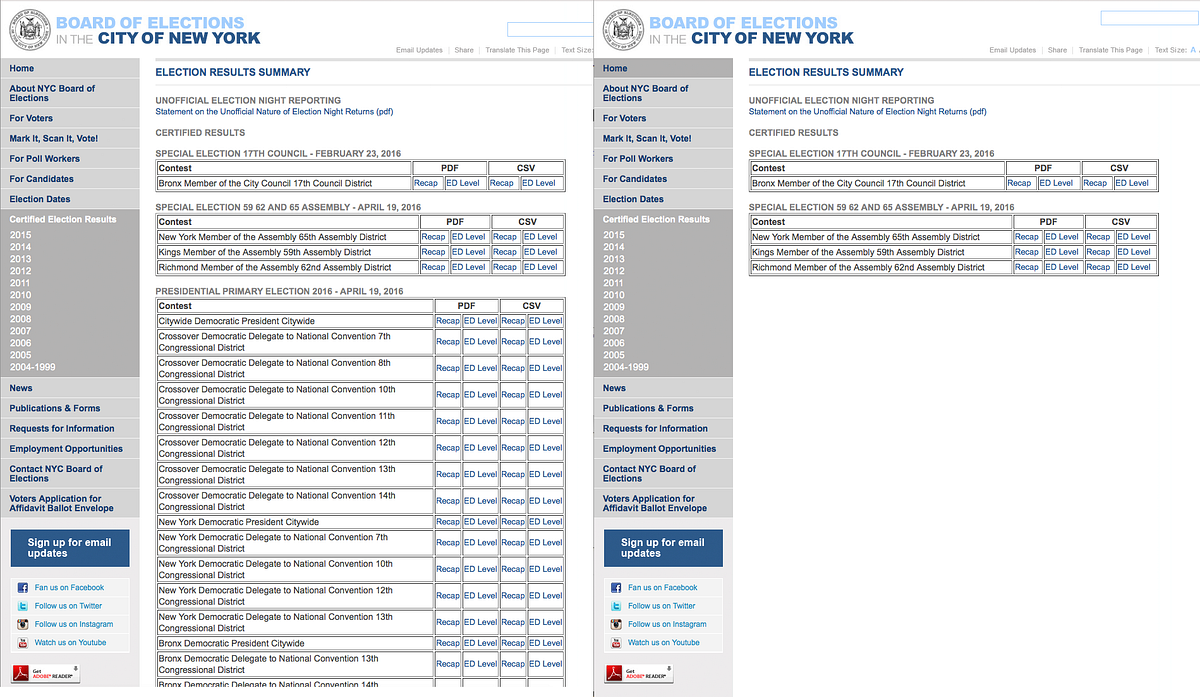
Task: Click the Share option in the top bar
Action: (x=464, y=50)
